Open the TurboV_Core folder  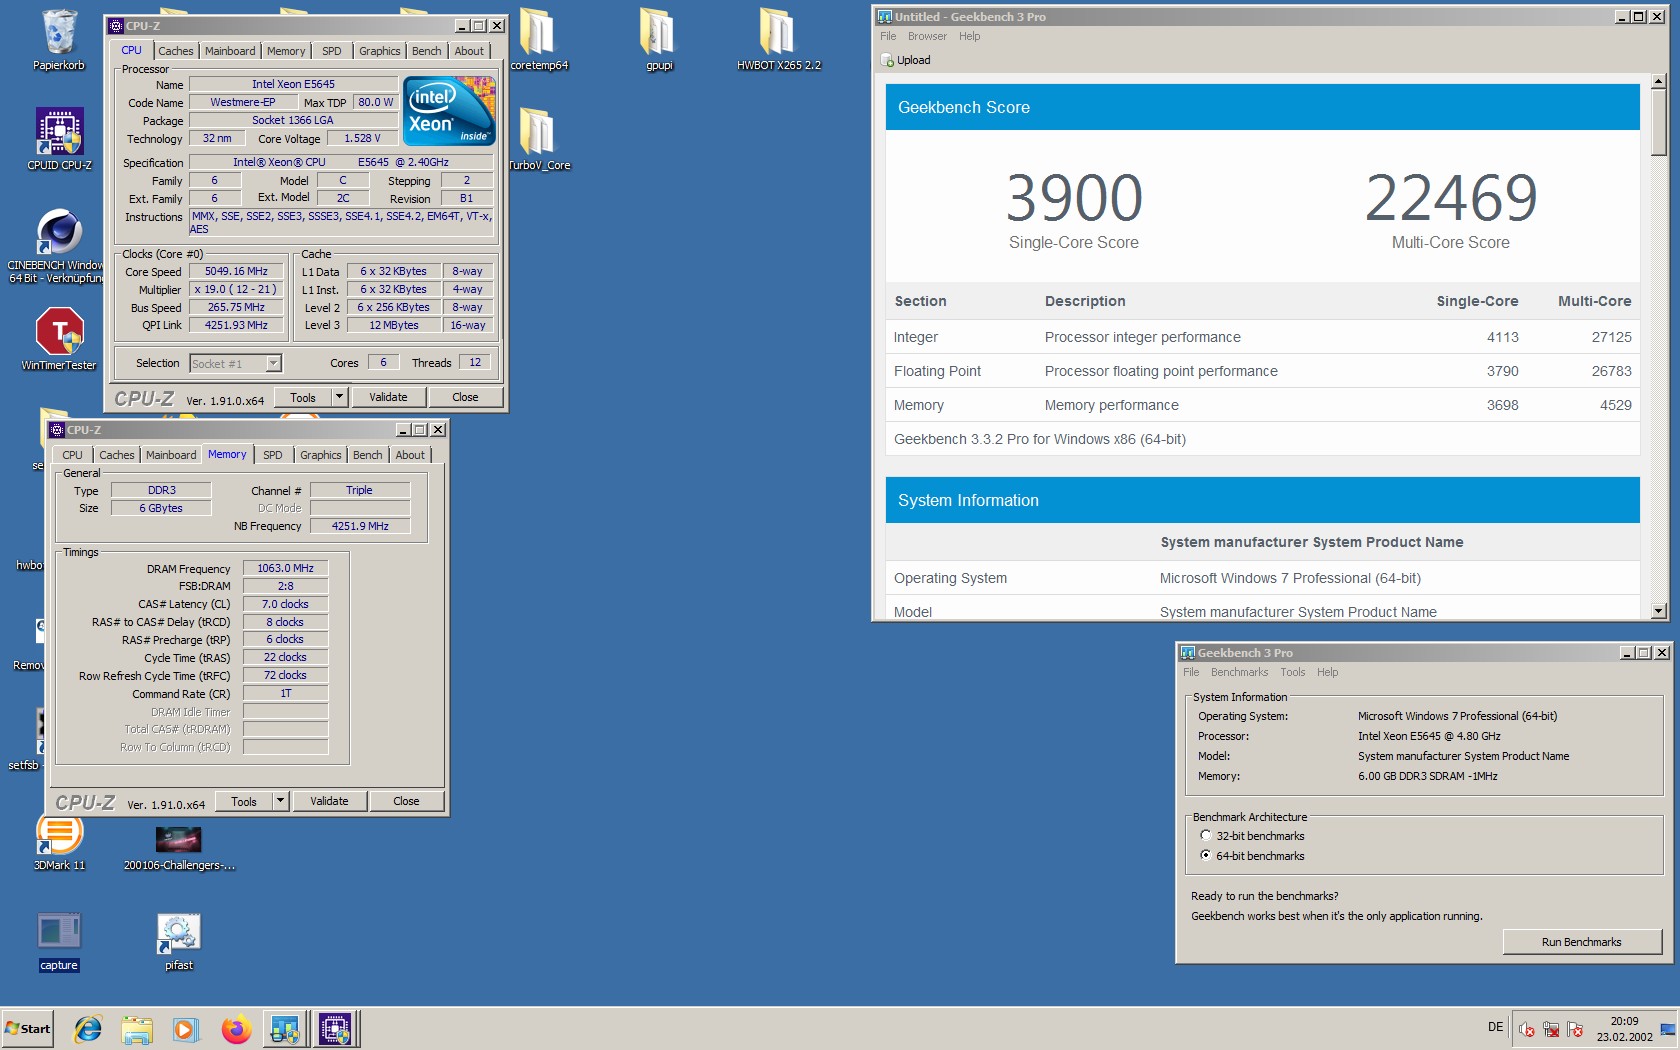[539, 139]
